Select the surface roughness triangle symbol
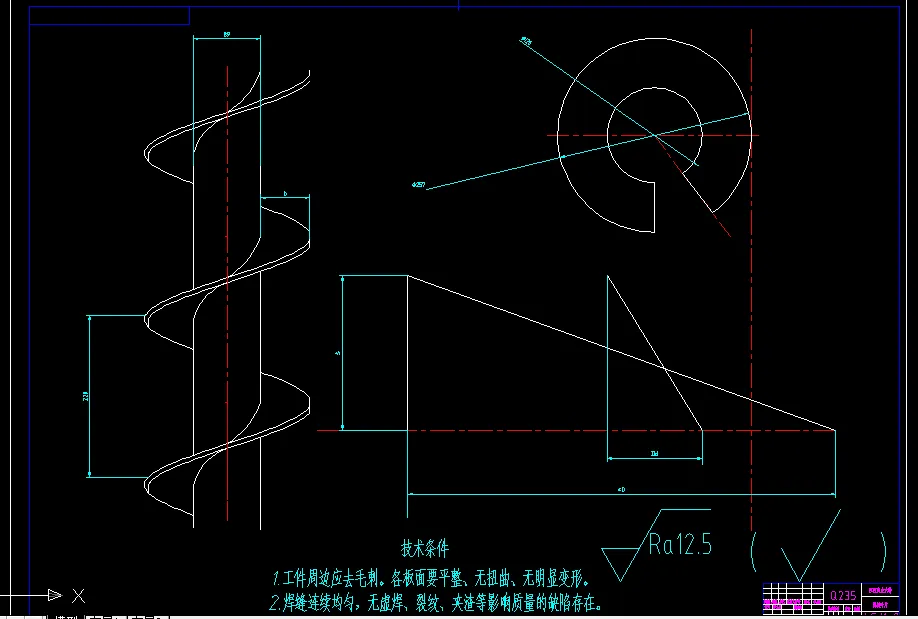Viewport: 918px width, 619px height. 621,565
